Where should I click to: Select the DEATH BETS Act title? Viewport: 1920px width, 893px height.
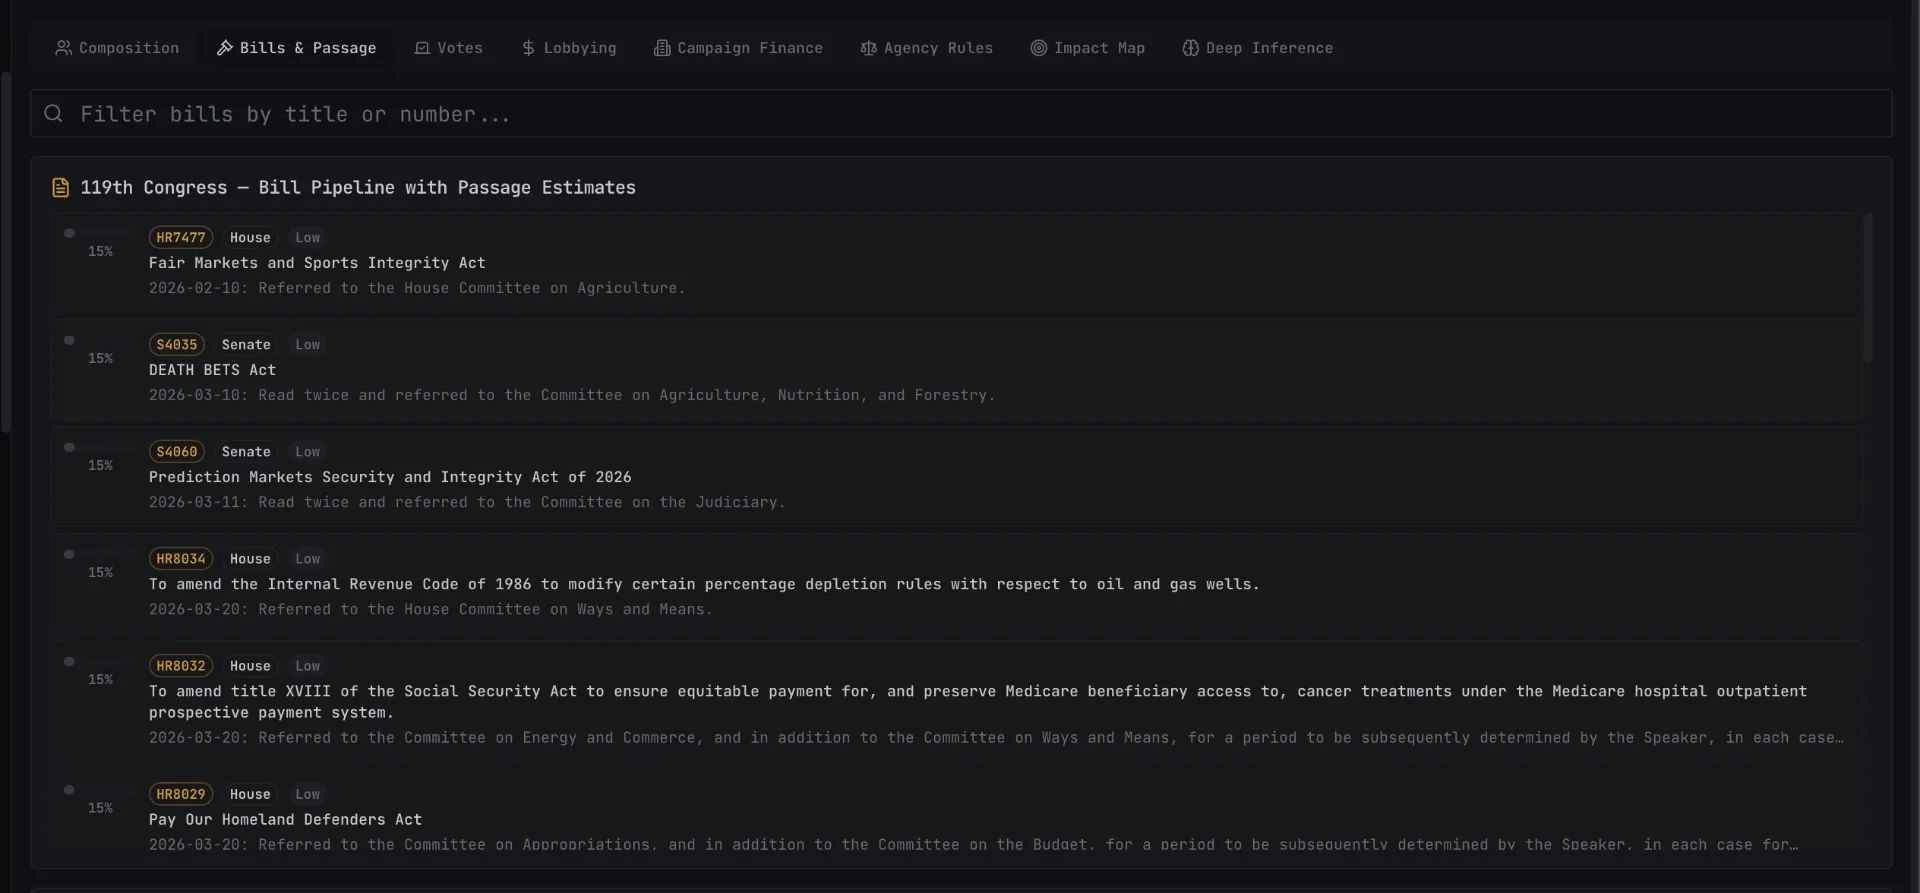click(212, 370)
